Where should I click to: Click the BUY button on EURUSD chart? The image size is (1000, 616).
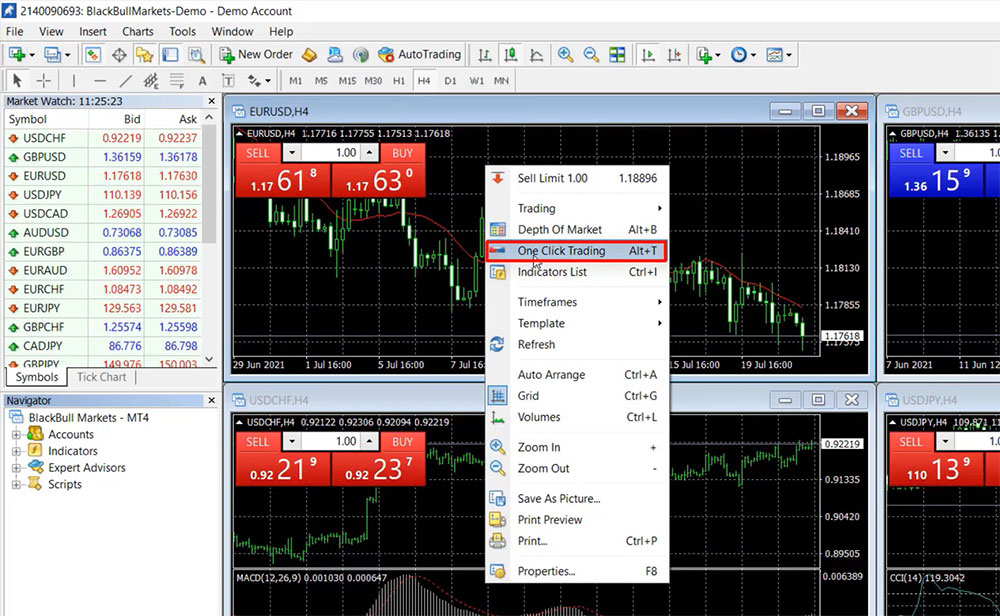(402, 153)
